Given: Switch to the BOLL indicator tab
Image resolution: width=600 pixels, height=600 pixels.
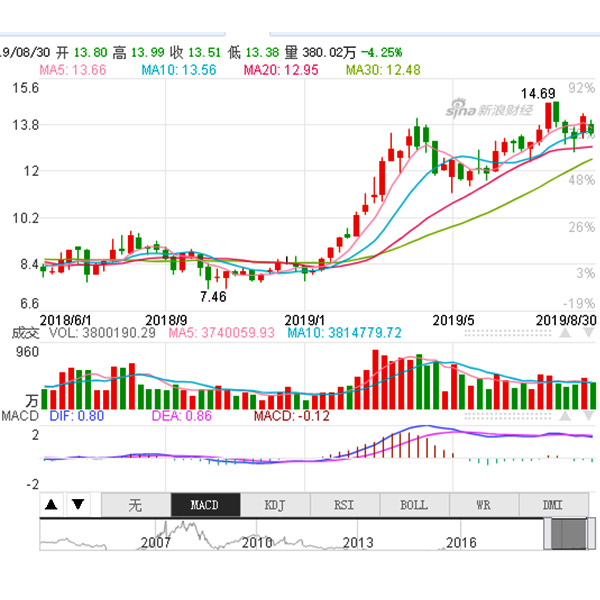Looking at the screenshot, I should click(x=414, y=505).
